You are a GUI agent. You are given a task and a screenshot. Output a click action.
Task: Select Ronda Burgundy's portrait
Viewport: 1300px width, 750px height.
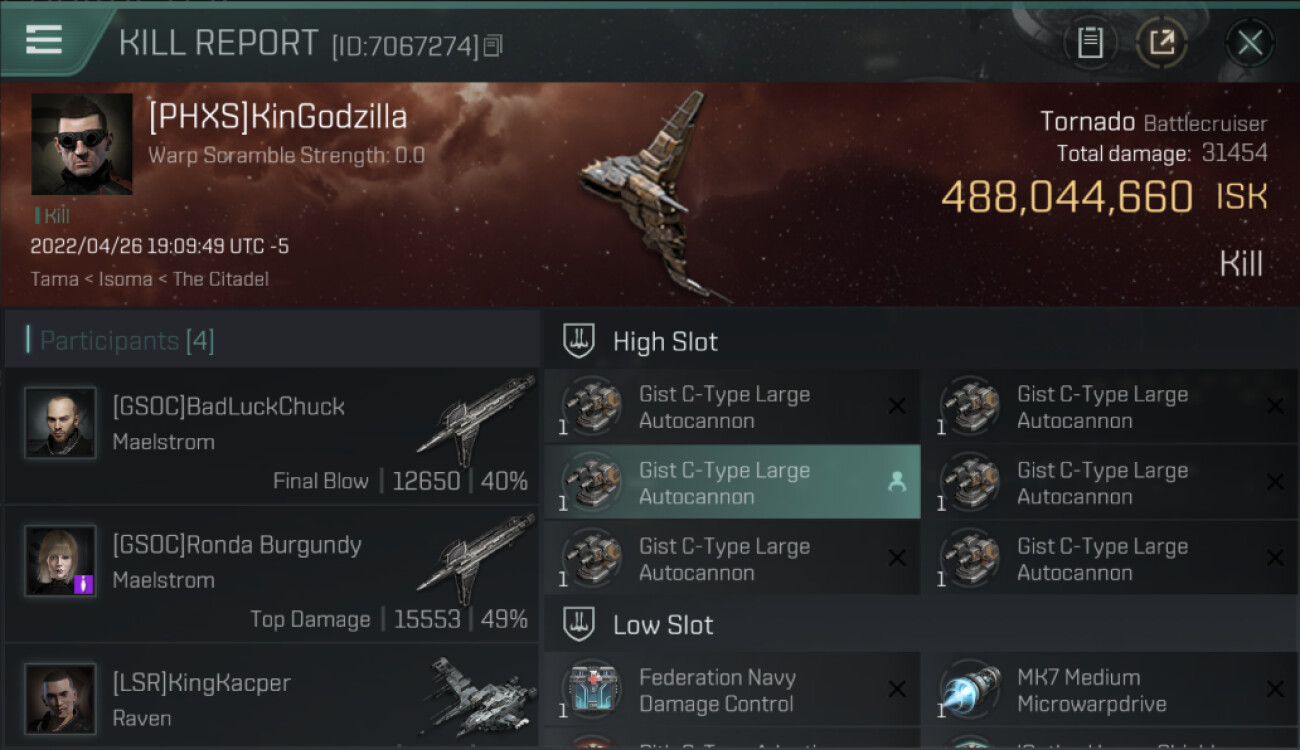click(x=60, y=561)
